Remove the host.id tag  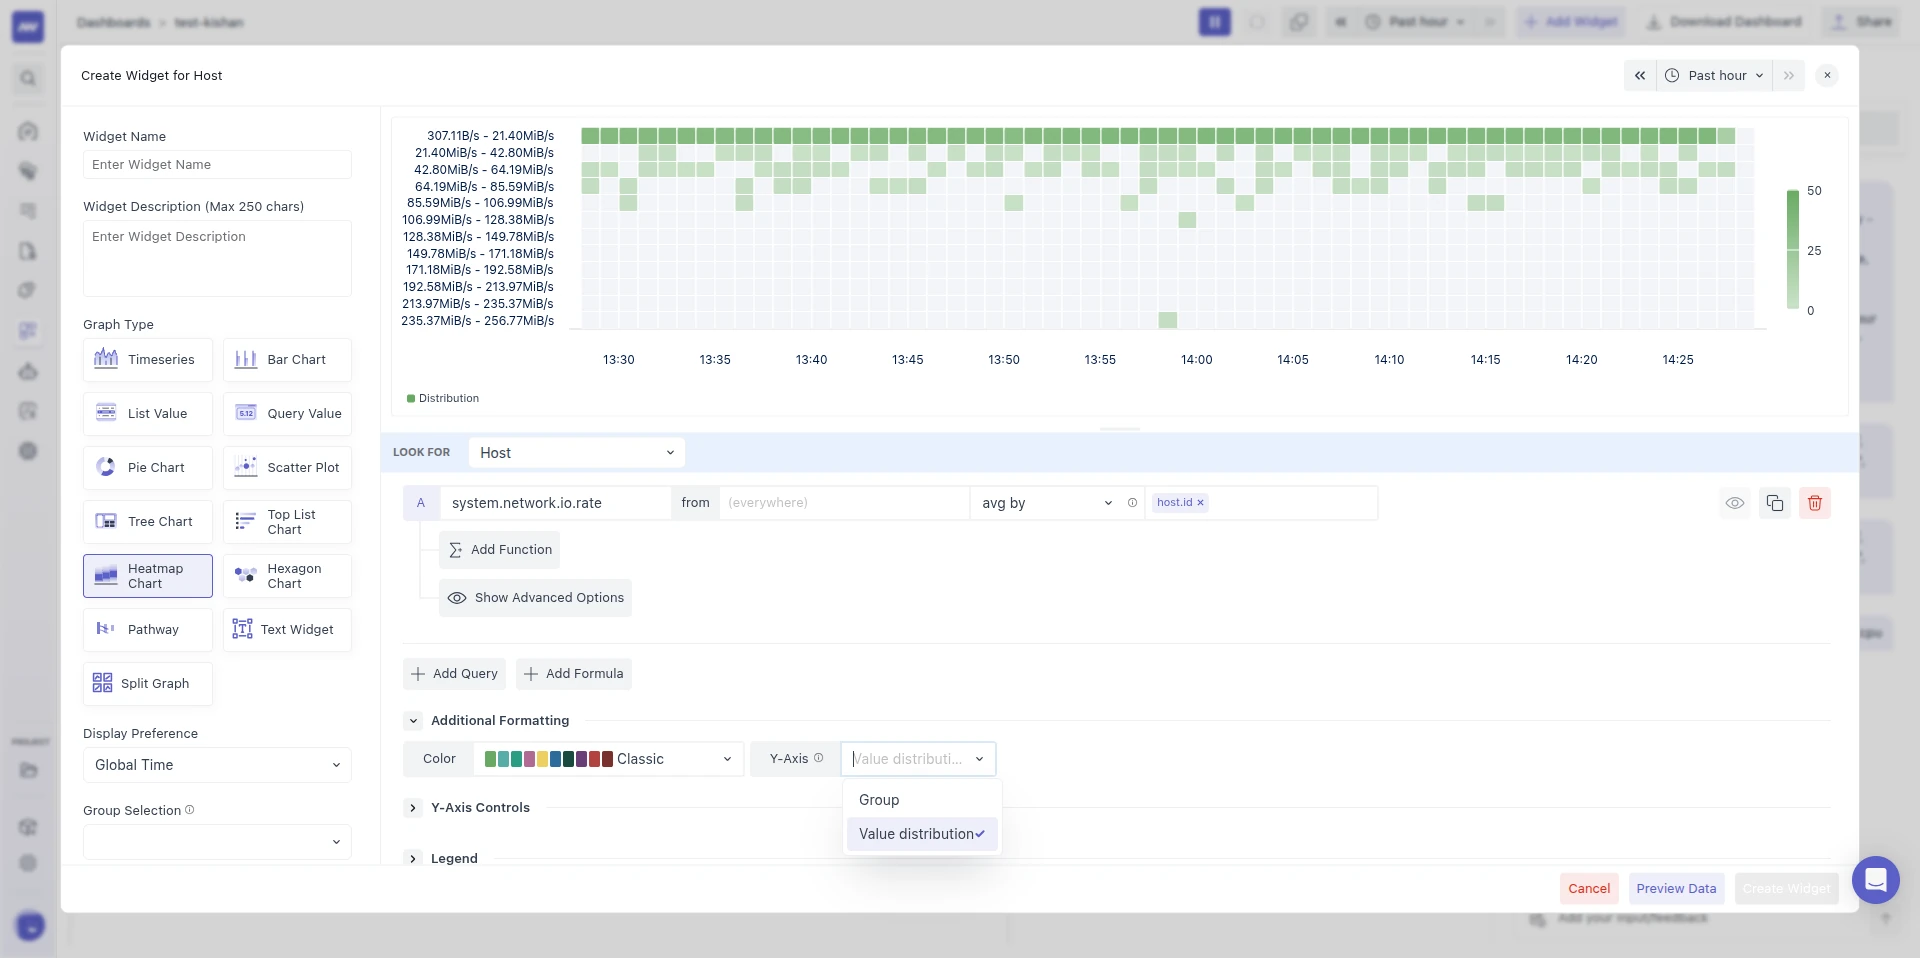point(1200,503)
